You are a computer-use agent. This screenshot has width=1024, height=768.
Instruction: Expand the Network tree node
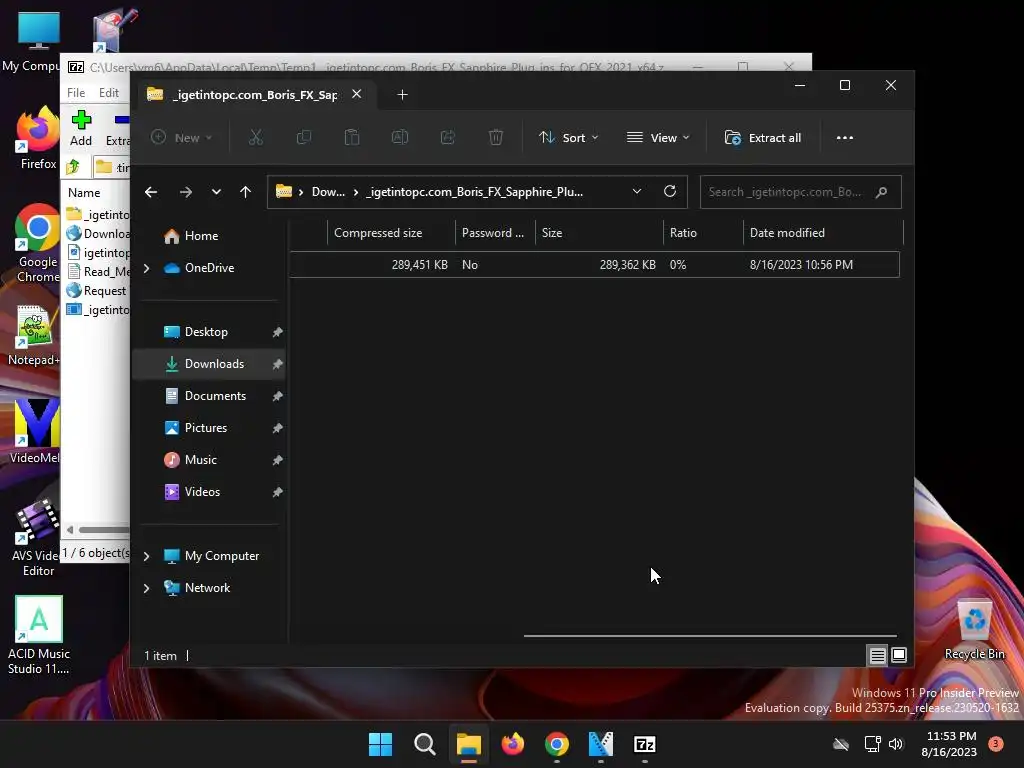146,588
